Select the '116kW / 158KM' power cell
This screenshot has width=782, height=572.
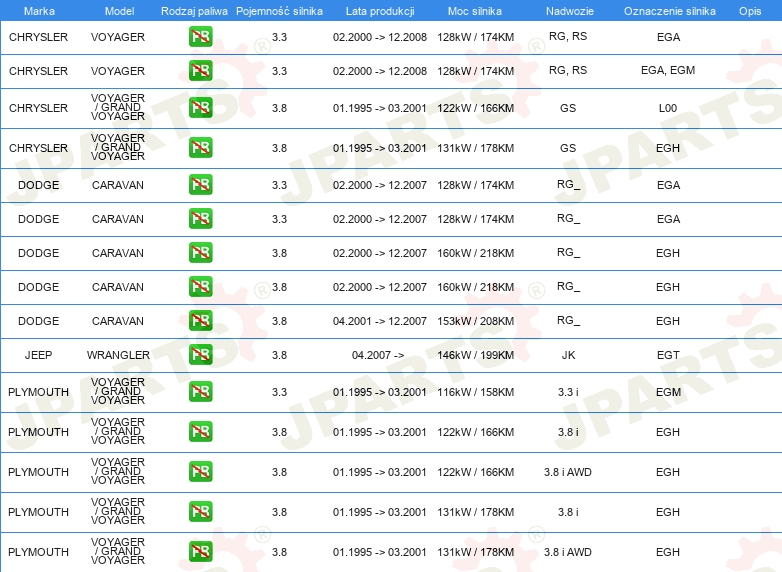click(x=476, y=392)
